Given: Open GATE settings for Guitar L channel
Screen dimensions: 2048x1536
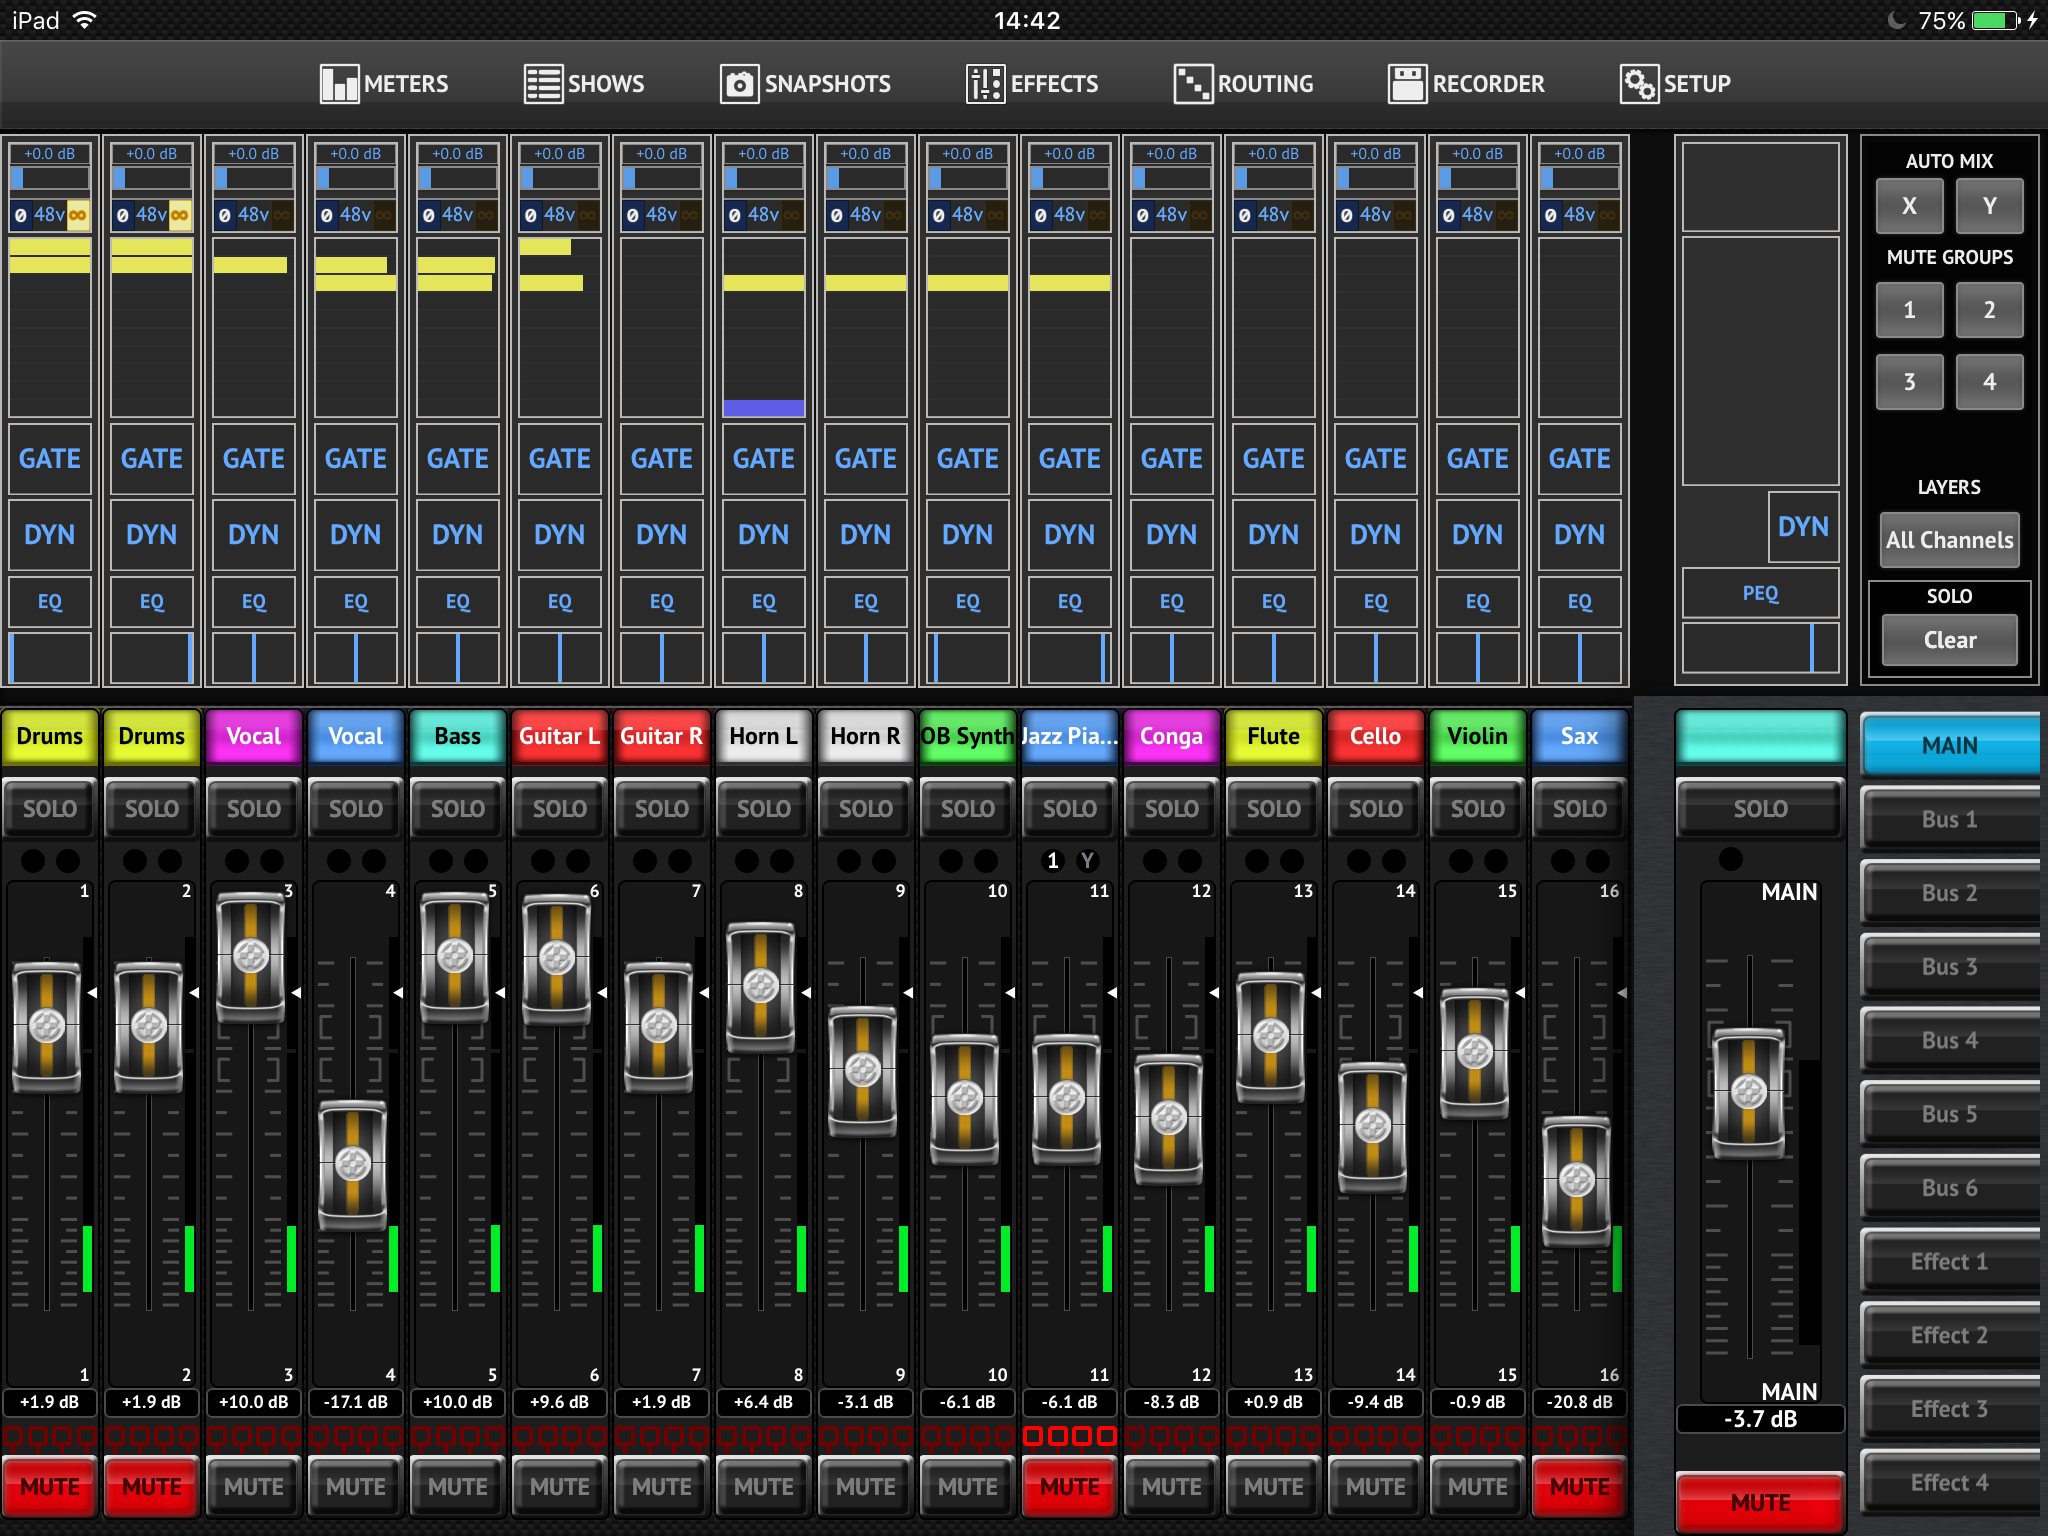Looking at the screenshot, I should click(559, 459).
